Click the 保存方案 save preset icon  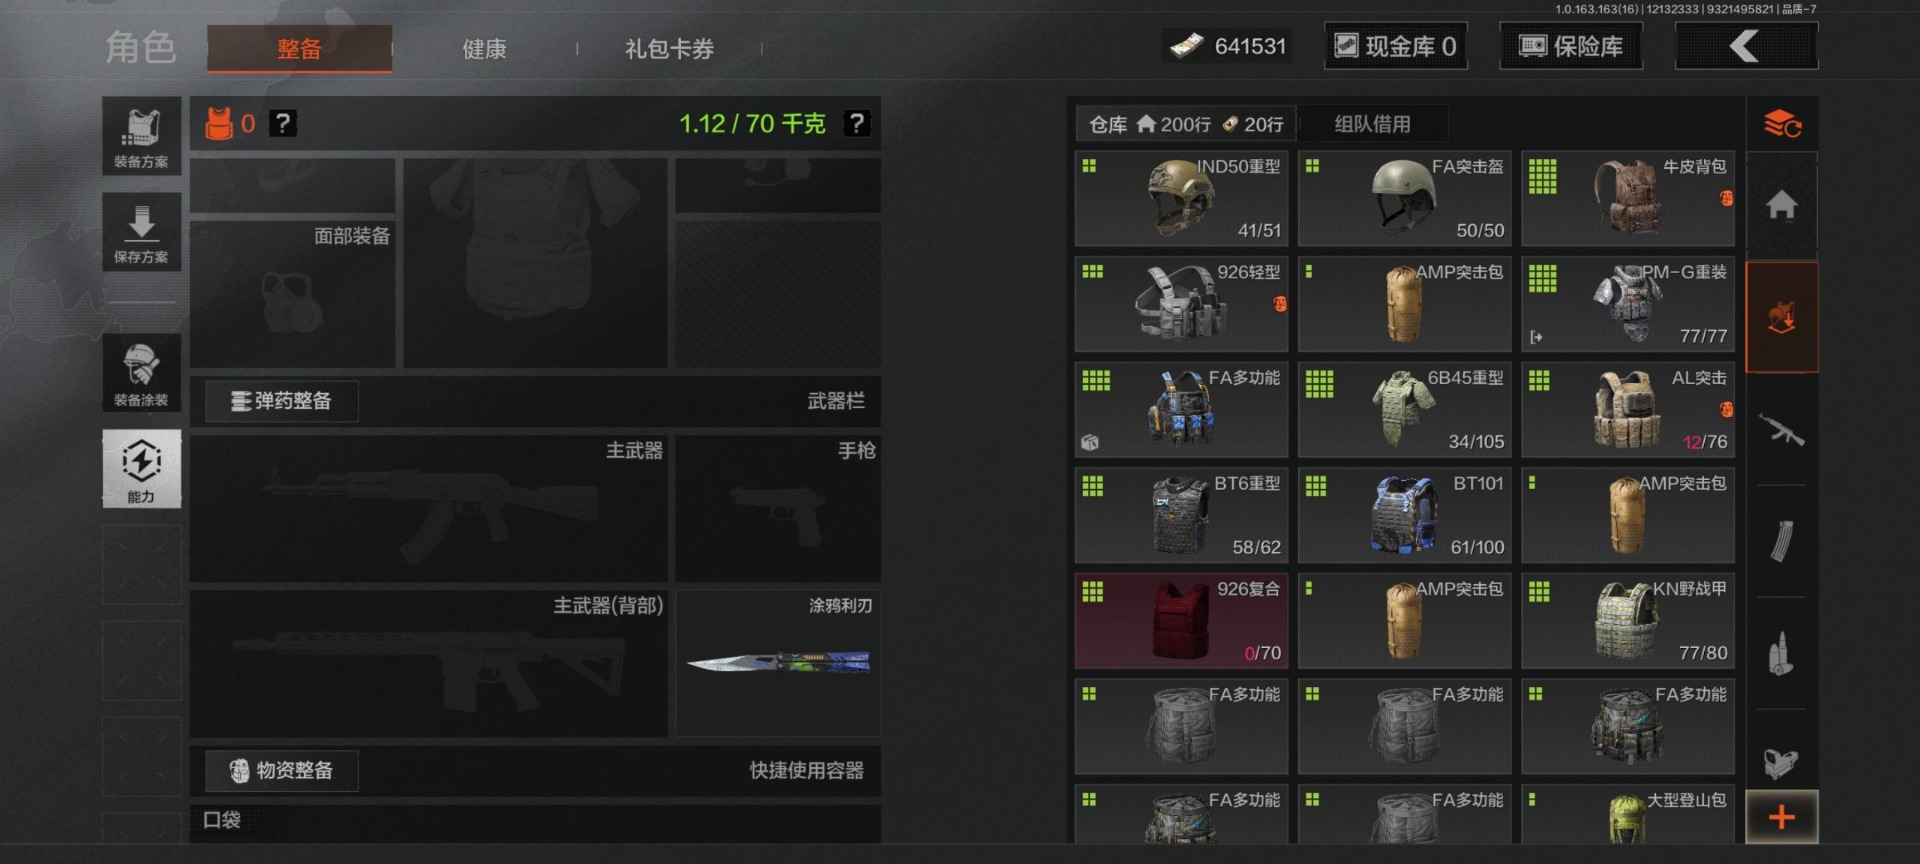(141, 232)
